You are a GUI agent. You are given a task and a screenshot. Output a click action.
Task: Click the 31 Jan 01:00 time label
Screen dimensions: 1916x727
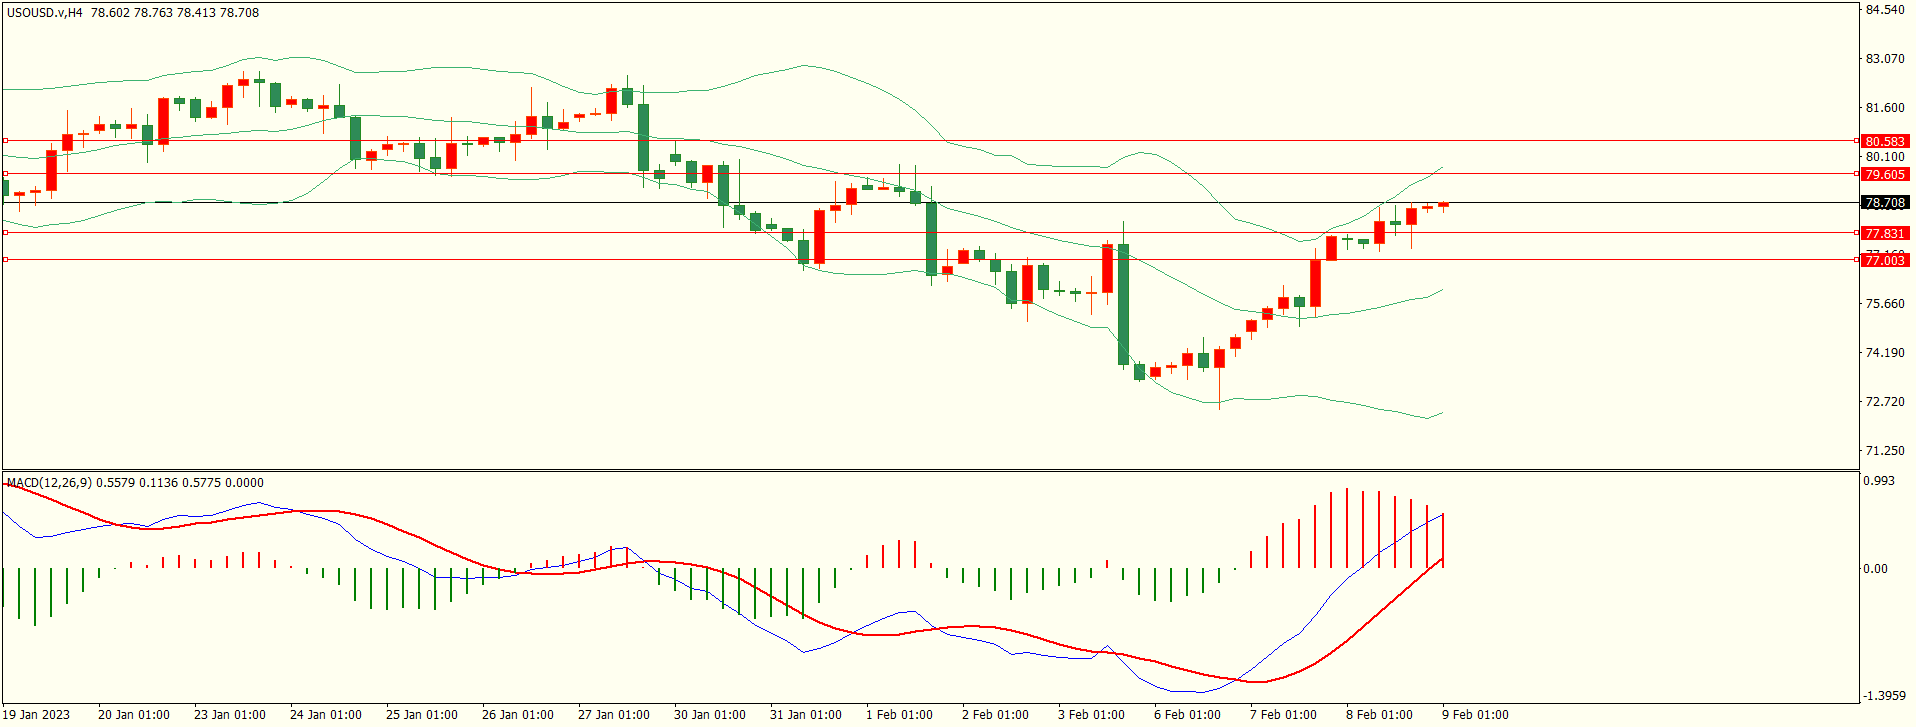(806, 715)
